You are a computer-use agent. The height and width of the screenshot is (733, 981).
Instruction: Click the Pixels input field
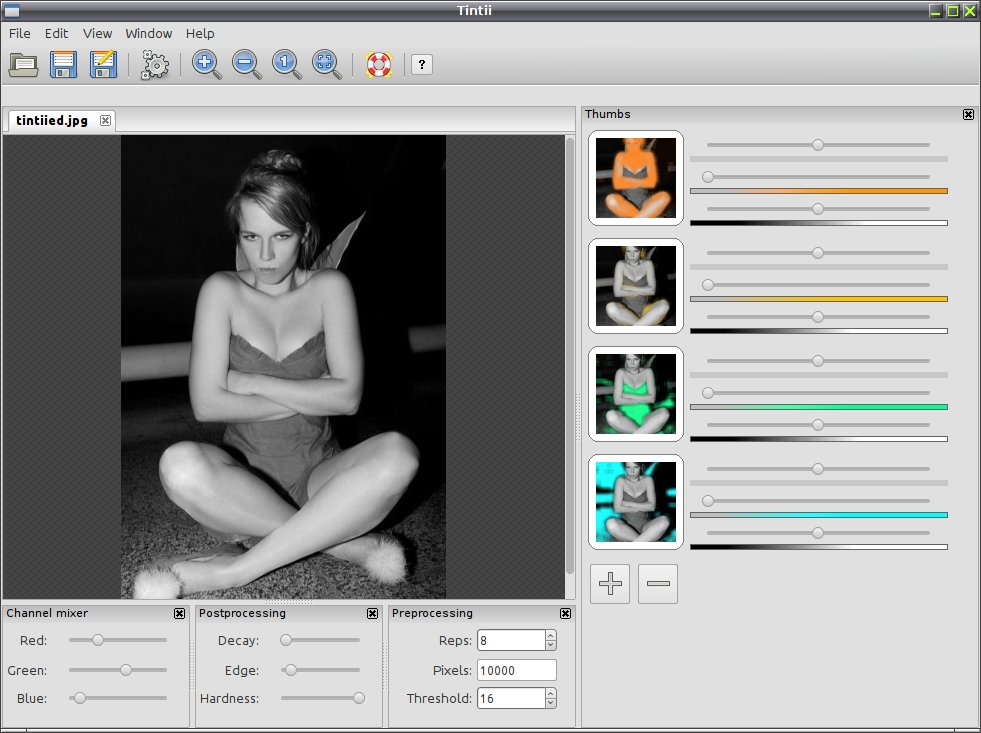(x=517, y=670)
